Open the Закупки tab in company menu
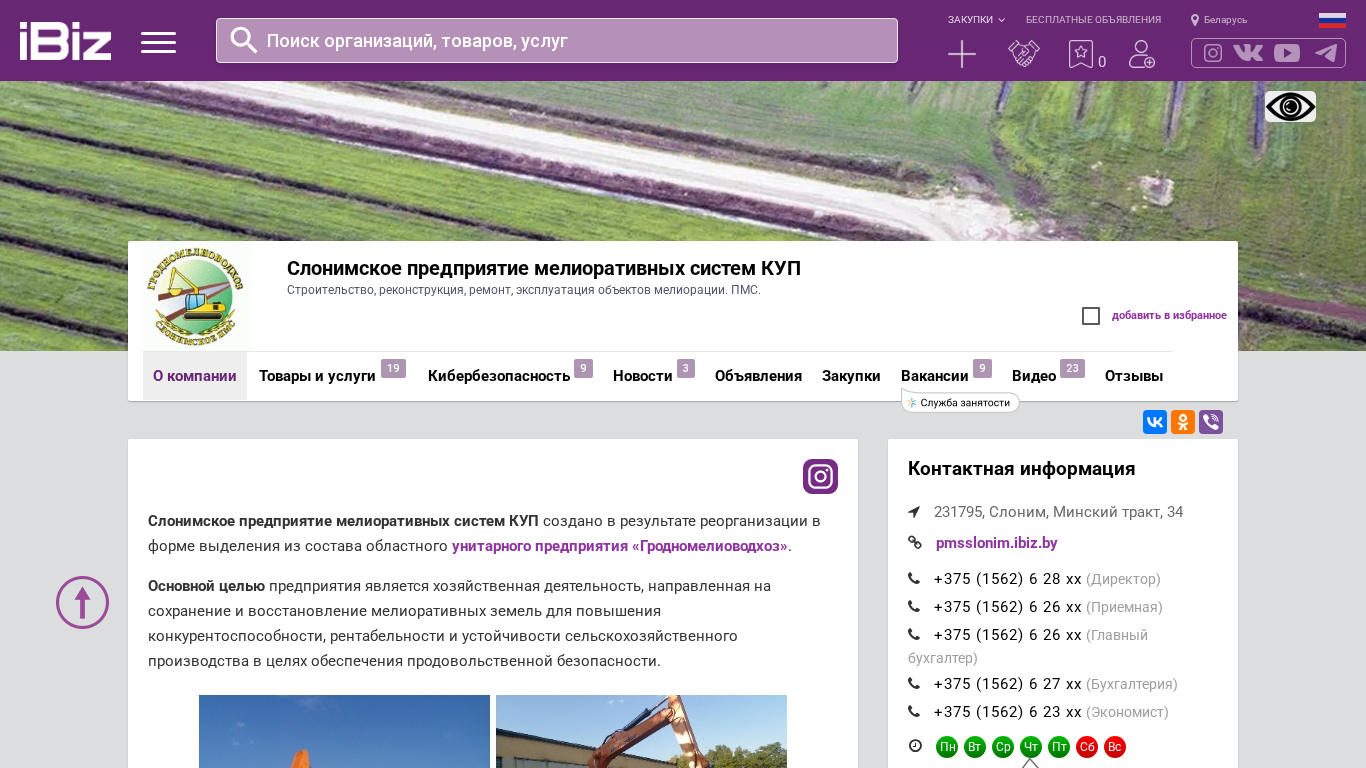The image size is (1366, 768). coord(851,376)
